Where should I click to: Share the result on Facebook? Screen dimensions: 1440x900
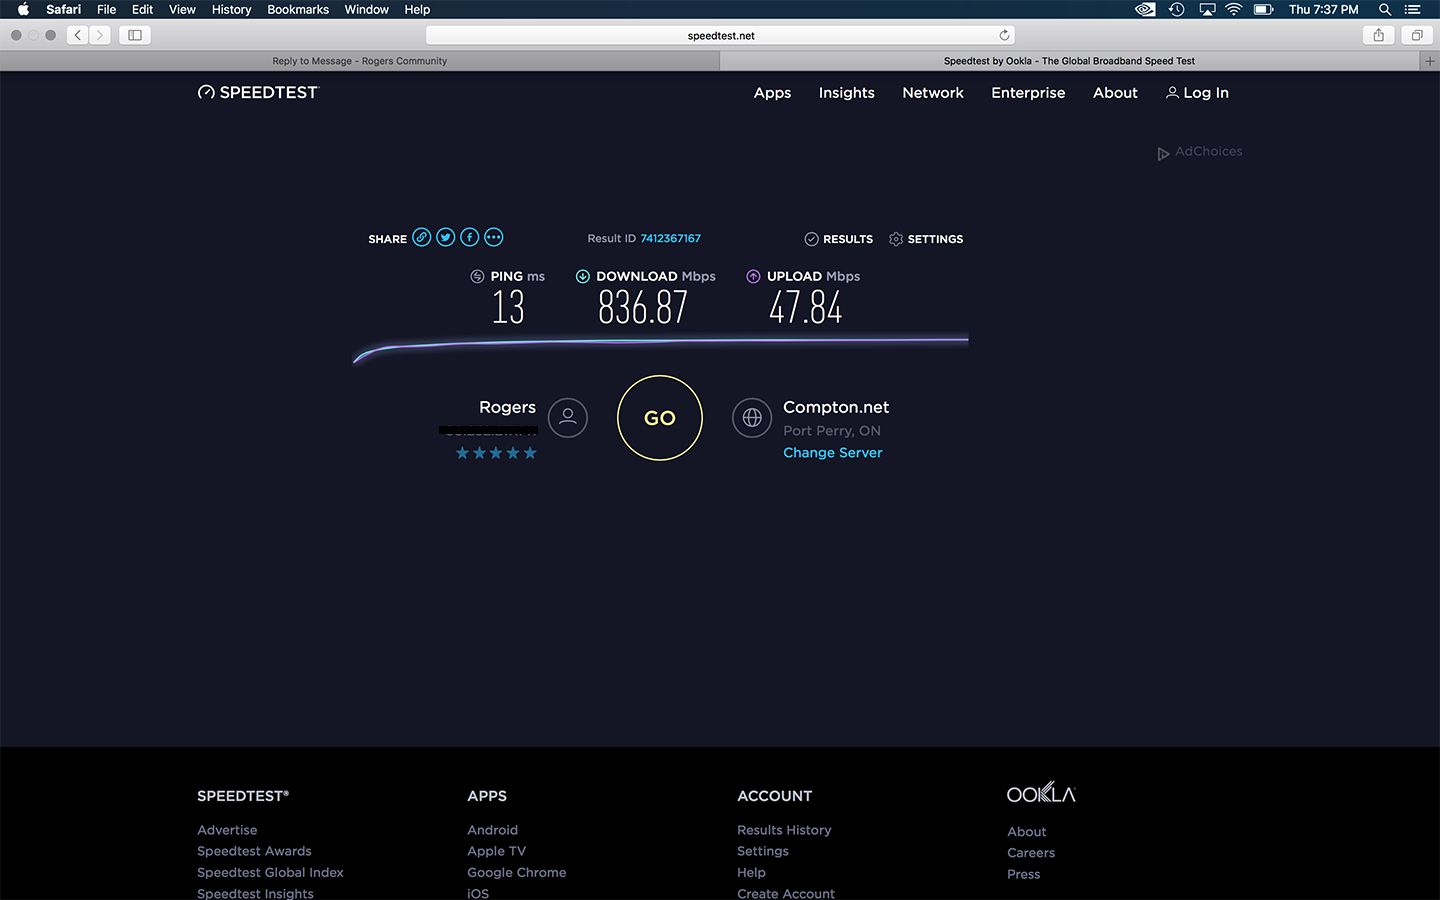[470, 237]
